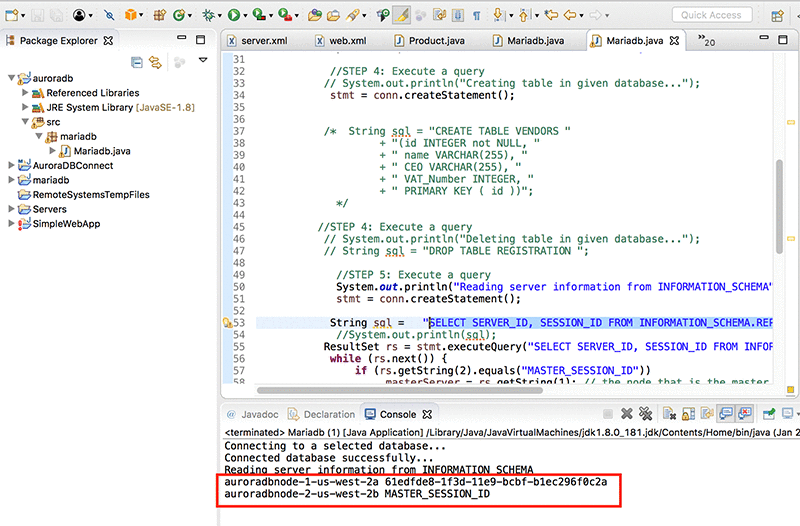This screenshot has height=526, width=800.
Task: Expand the Servers project
Action: click(11, 209)
